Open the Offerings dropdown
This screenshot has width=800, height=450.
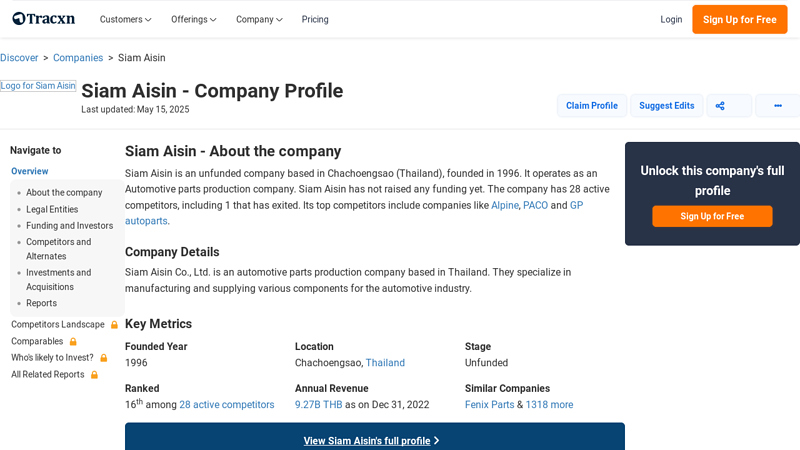[193, 19]
